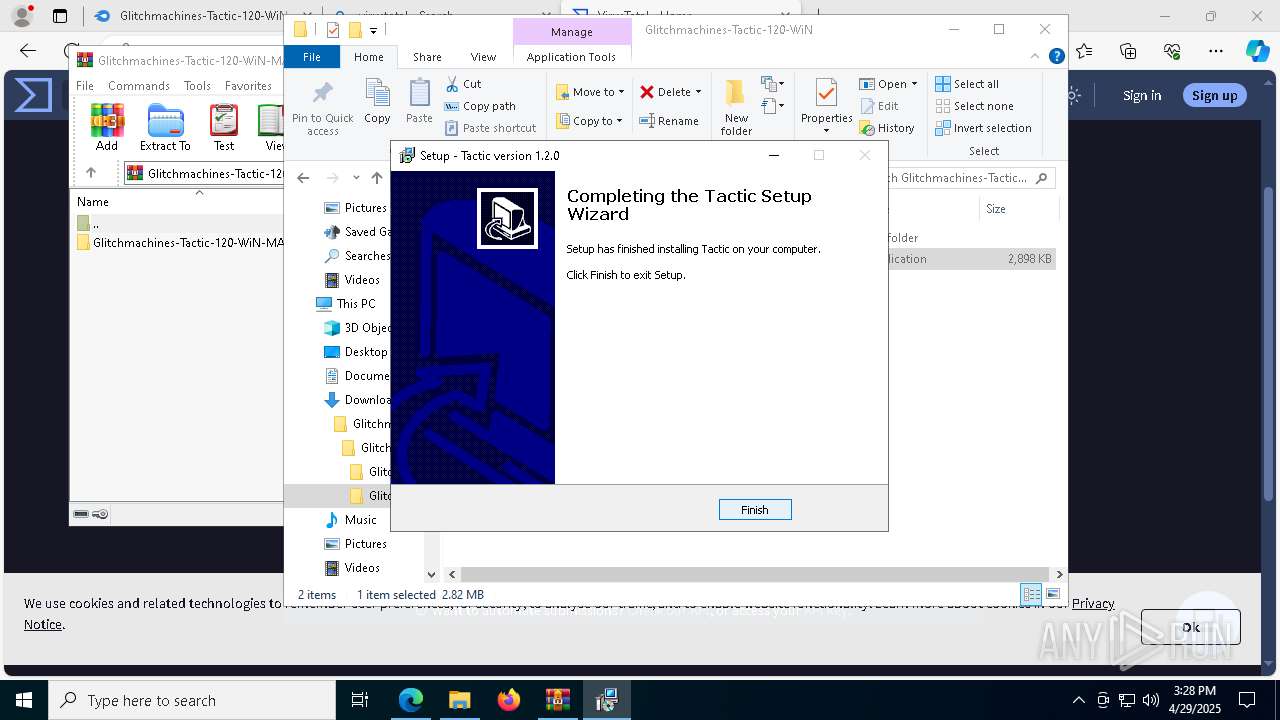Click Rename in Explorer ribbon
Screen dimensions: 1280x720
tap(669, 121)
